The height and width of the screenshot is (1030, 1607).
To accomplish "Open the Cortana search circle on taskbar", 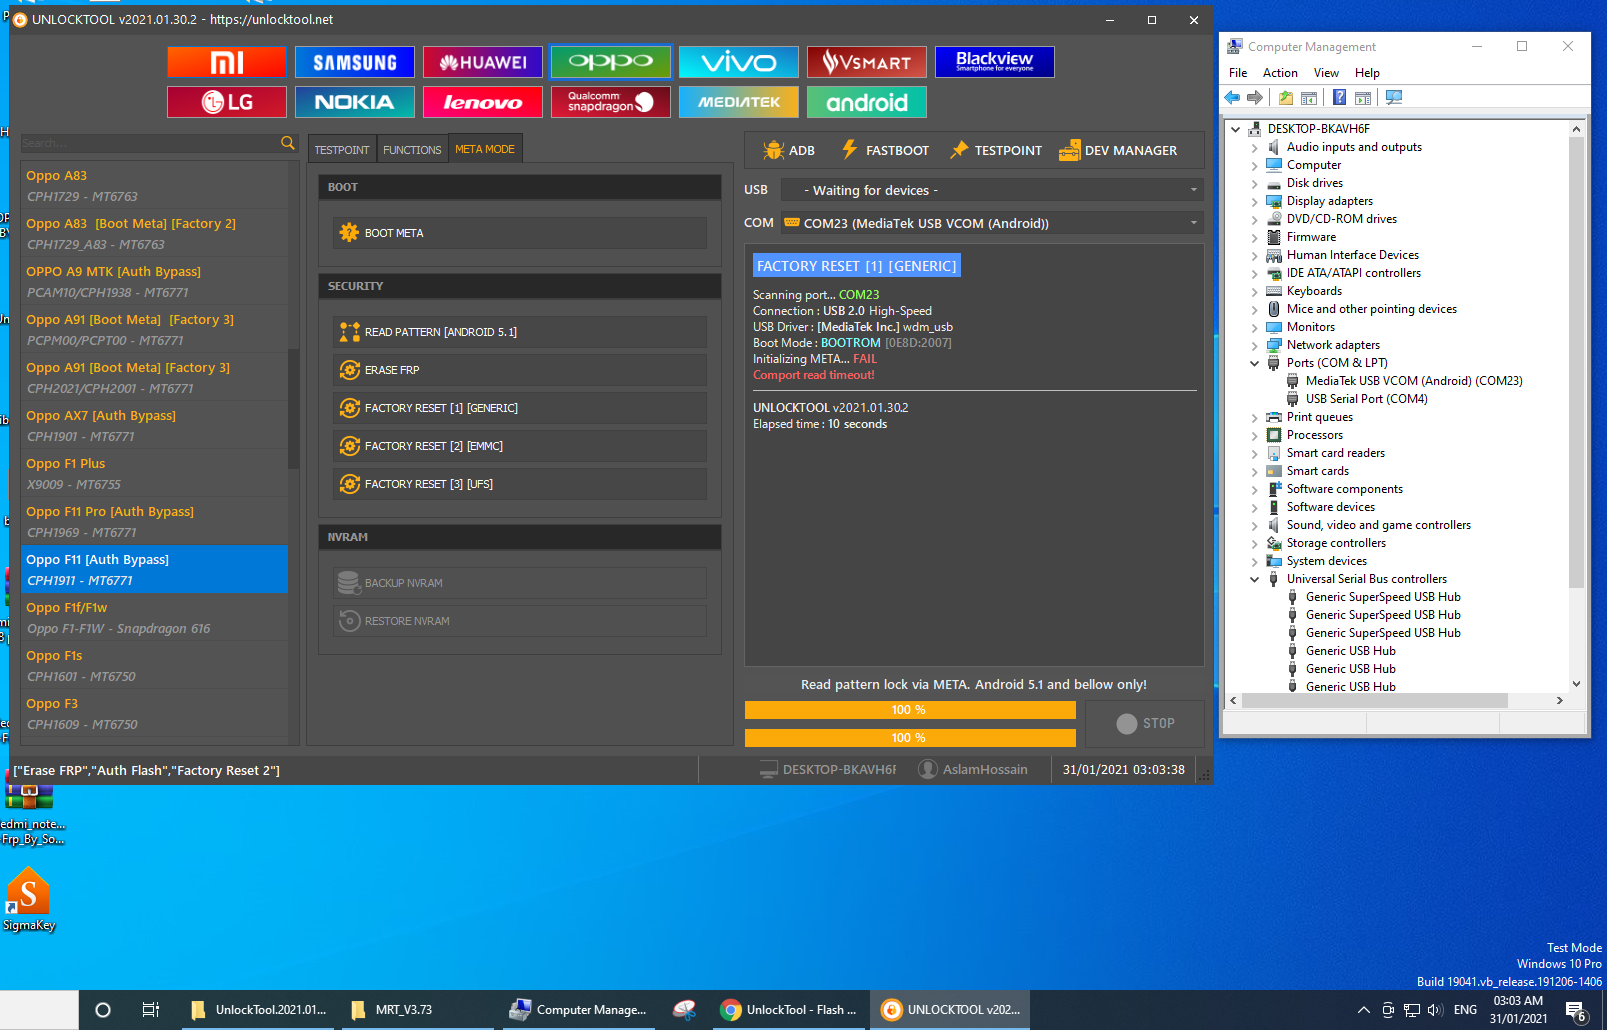I will pos(102,1010).
